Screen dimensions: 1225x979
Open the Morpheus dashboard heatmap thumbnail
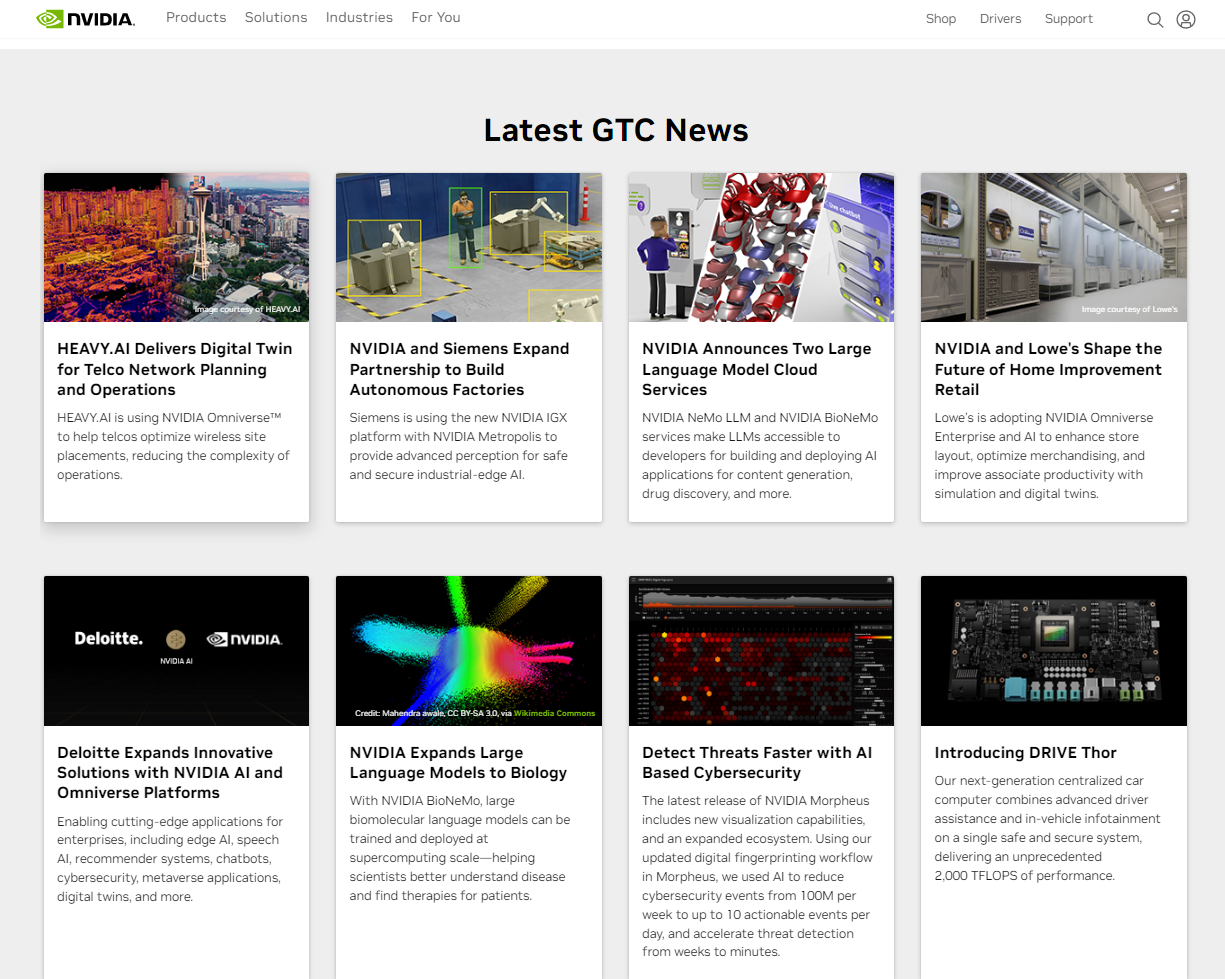coord(761,651)
